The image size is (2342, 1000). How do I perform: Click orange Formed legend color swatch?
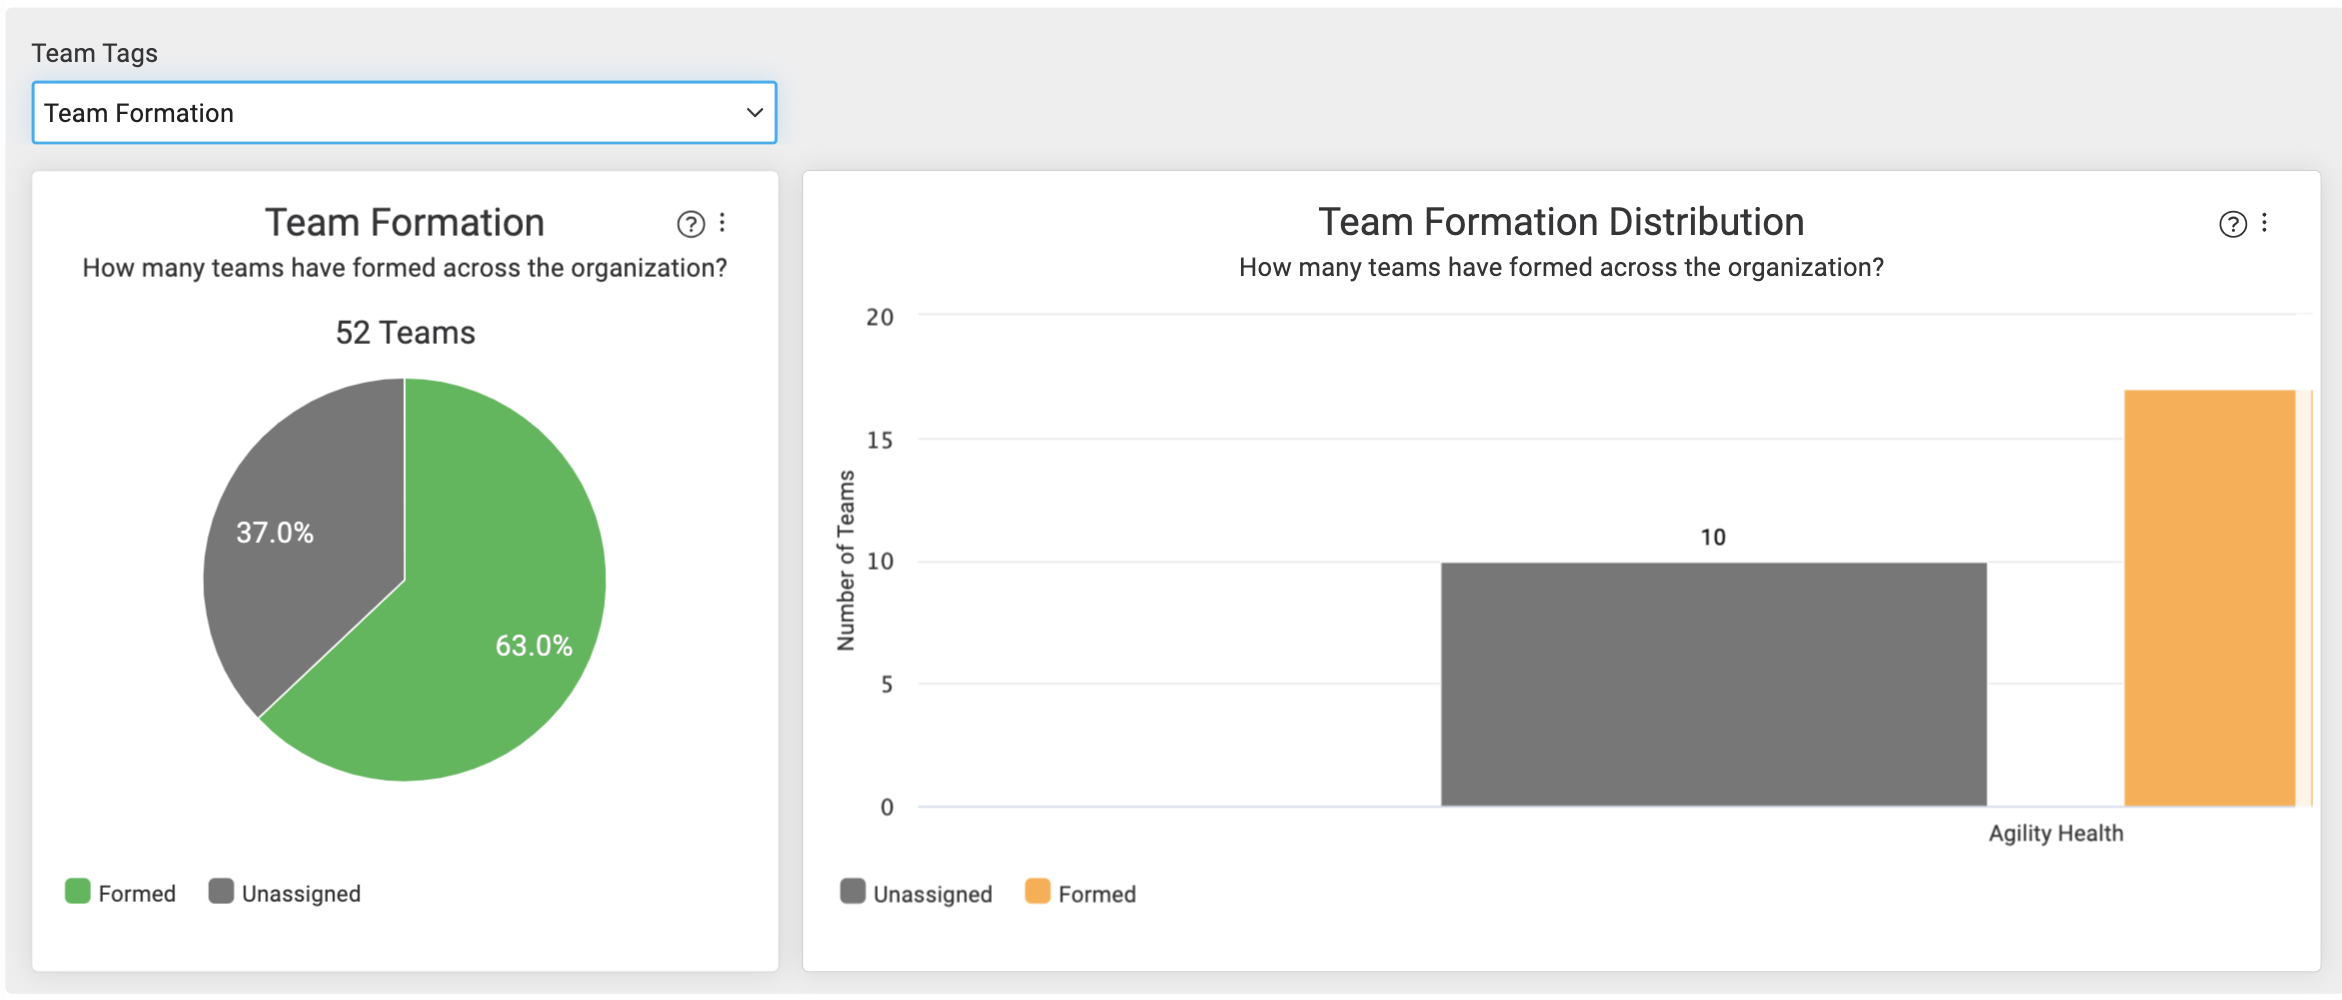1038,891
